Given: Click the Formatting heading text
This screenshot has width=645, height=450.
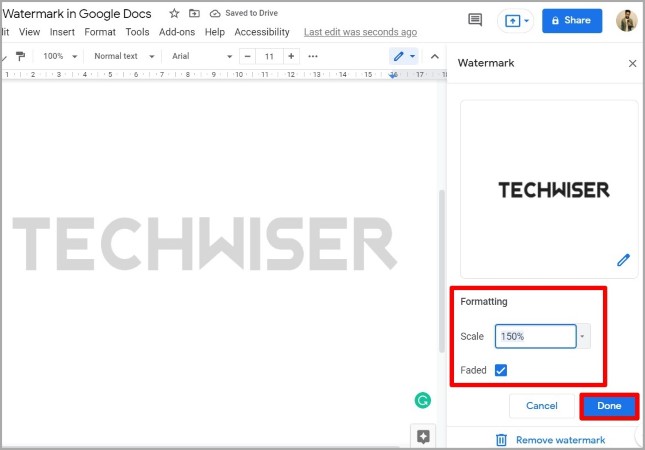Looking at the screenshot, I should point(484,302).
